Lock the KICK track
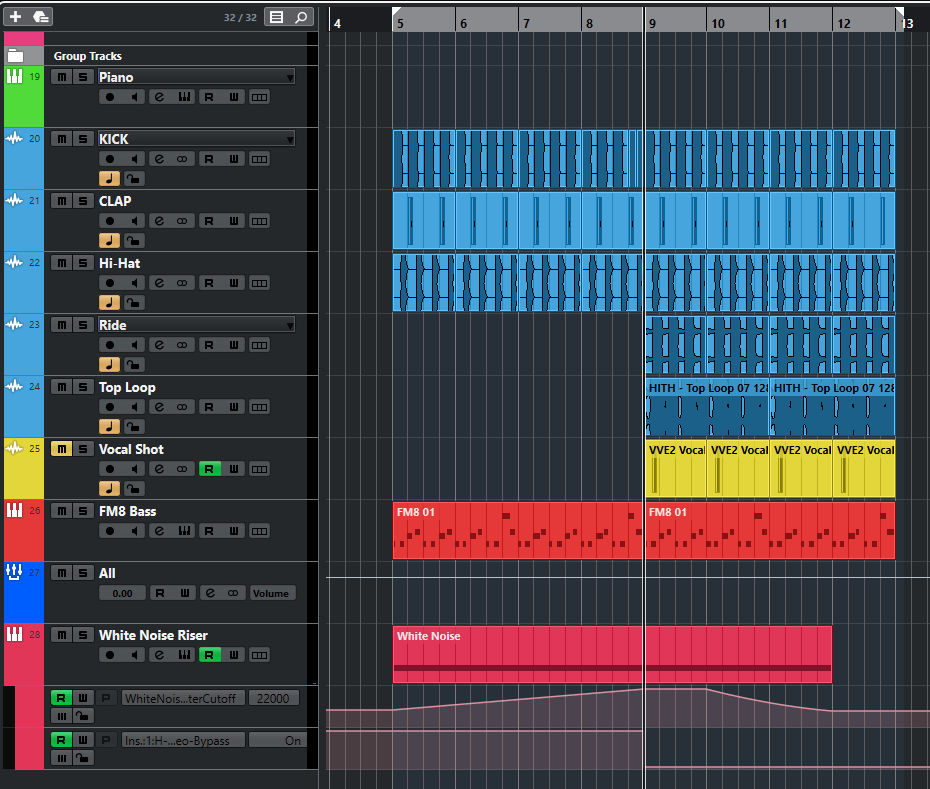This screenshot has height=789, width=930. coord(133,179)
